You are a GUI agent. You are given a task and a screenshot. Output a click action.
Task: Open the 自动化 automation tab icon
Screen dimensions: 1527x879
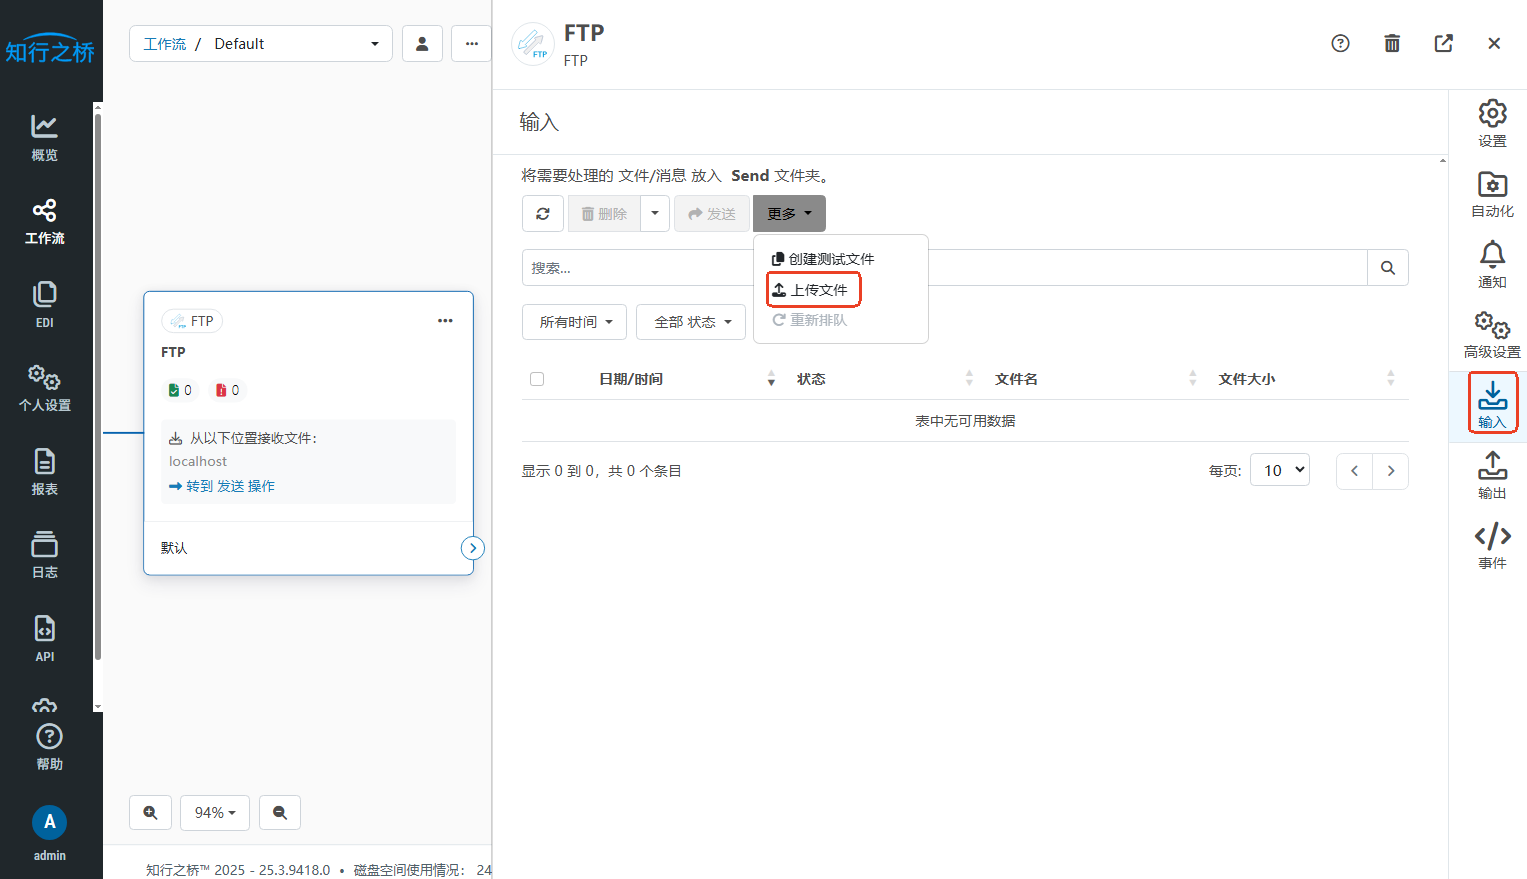coord(1491,194)
